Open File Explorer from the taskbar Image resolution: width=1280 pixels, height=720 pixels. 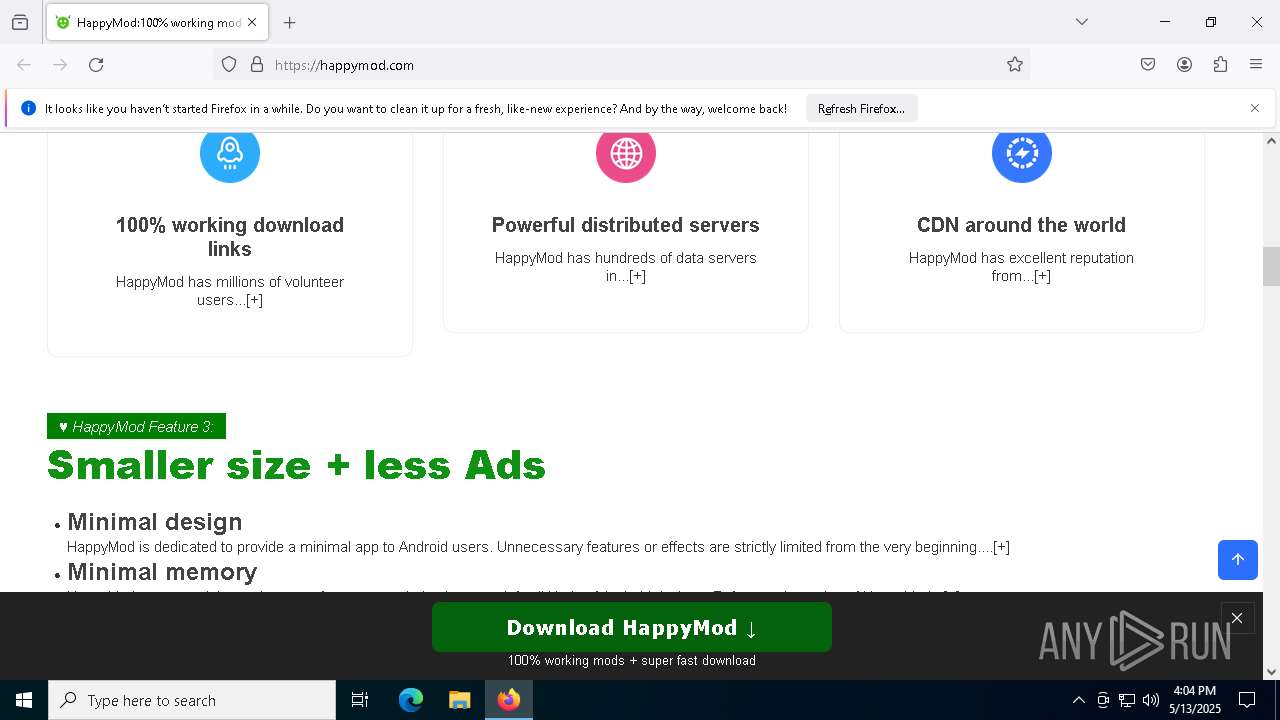459,700
